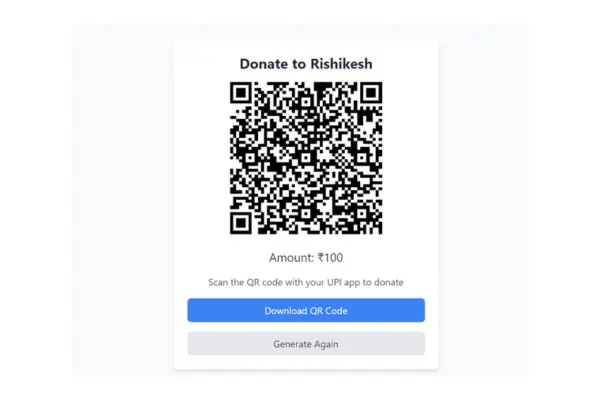600x400 pixels.
Task: Click the left-middle alignment square of QR code
Action: [x=250, y=158]
